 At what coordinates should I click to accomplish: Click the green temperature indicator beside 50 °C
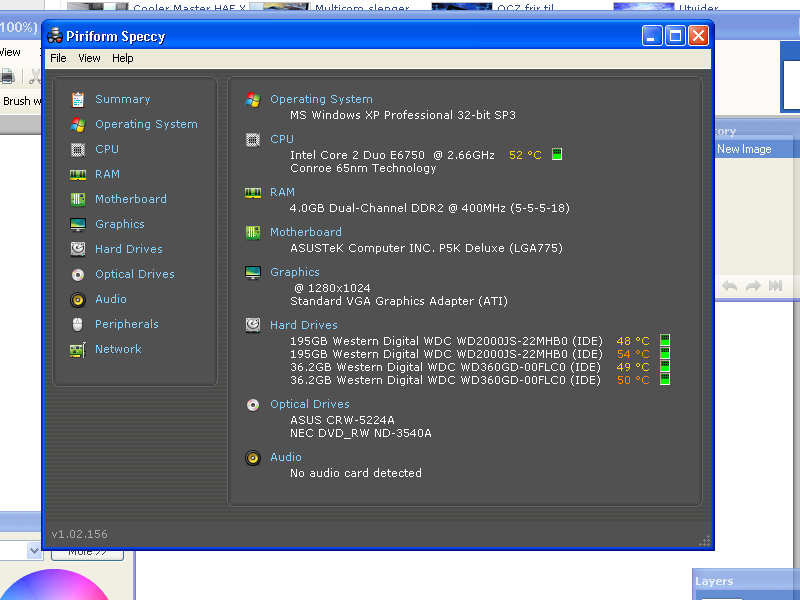point(665,379)
